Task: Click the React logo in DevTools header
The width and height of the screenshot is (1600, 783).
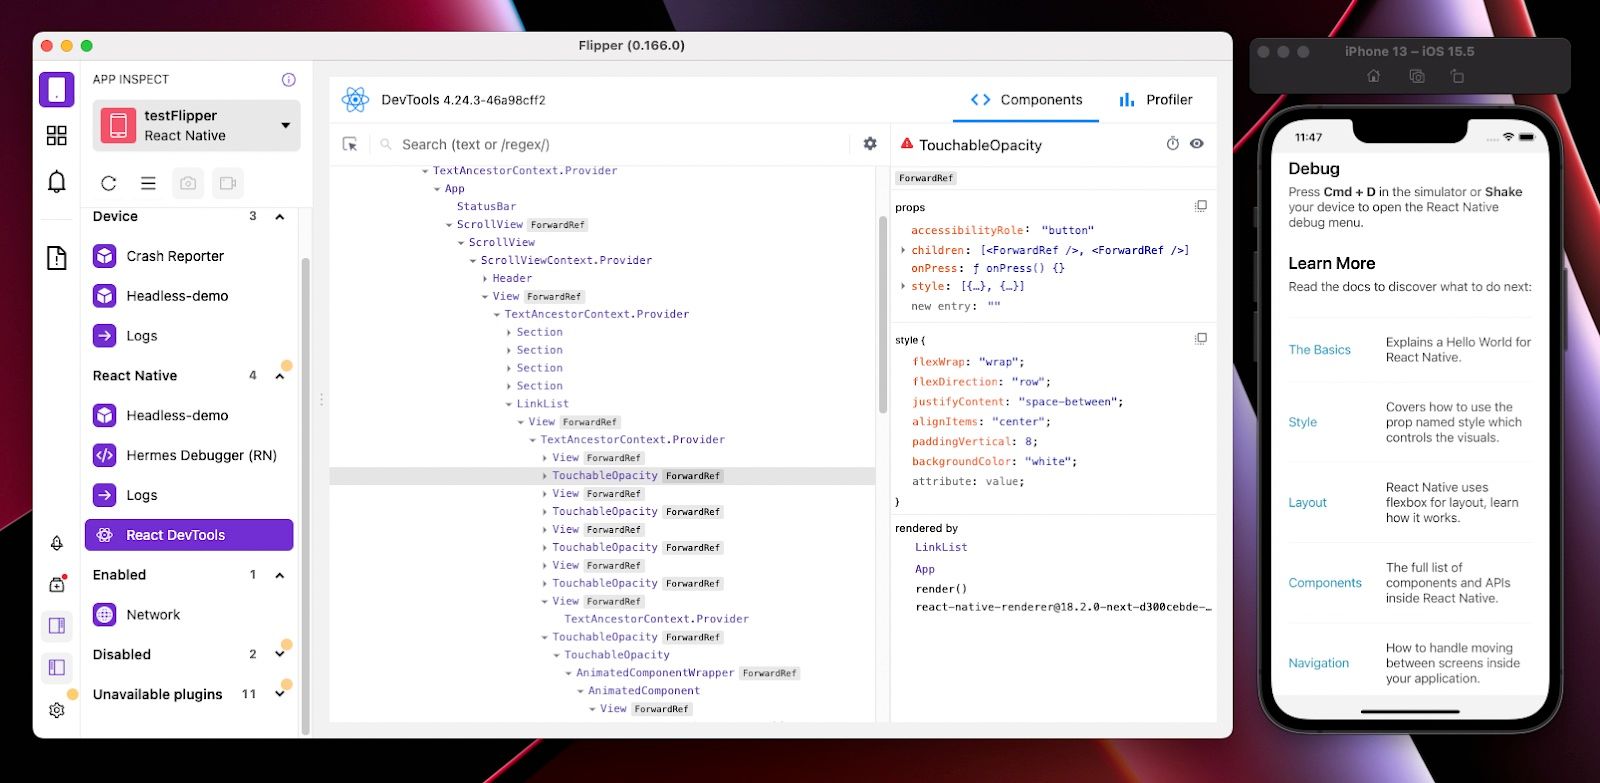Action: [x=355, y=100]
